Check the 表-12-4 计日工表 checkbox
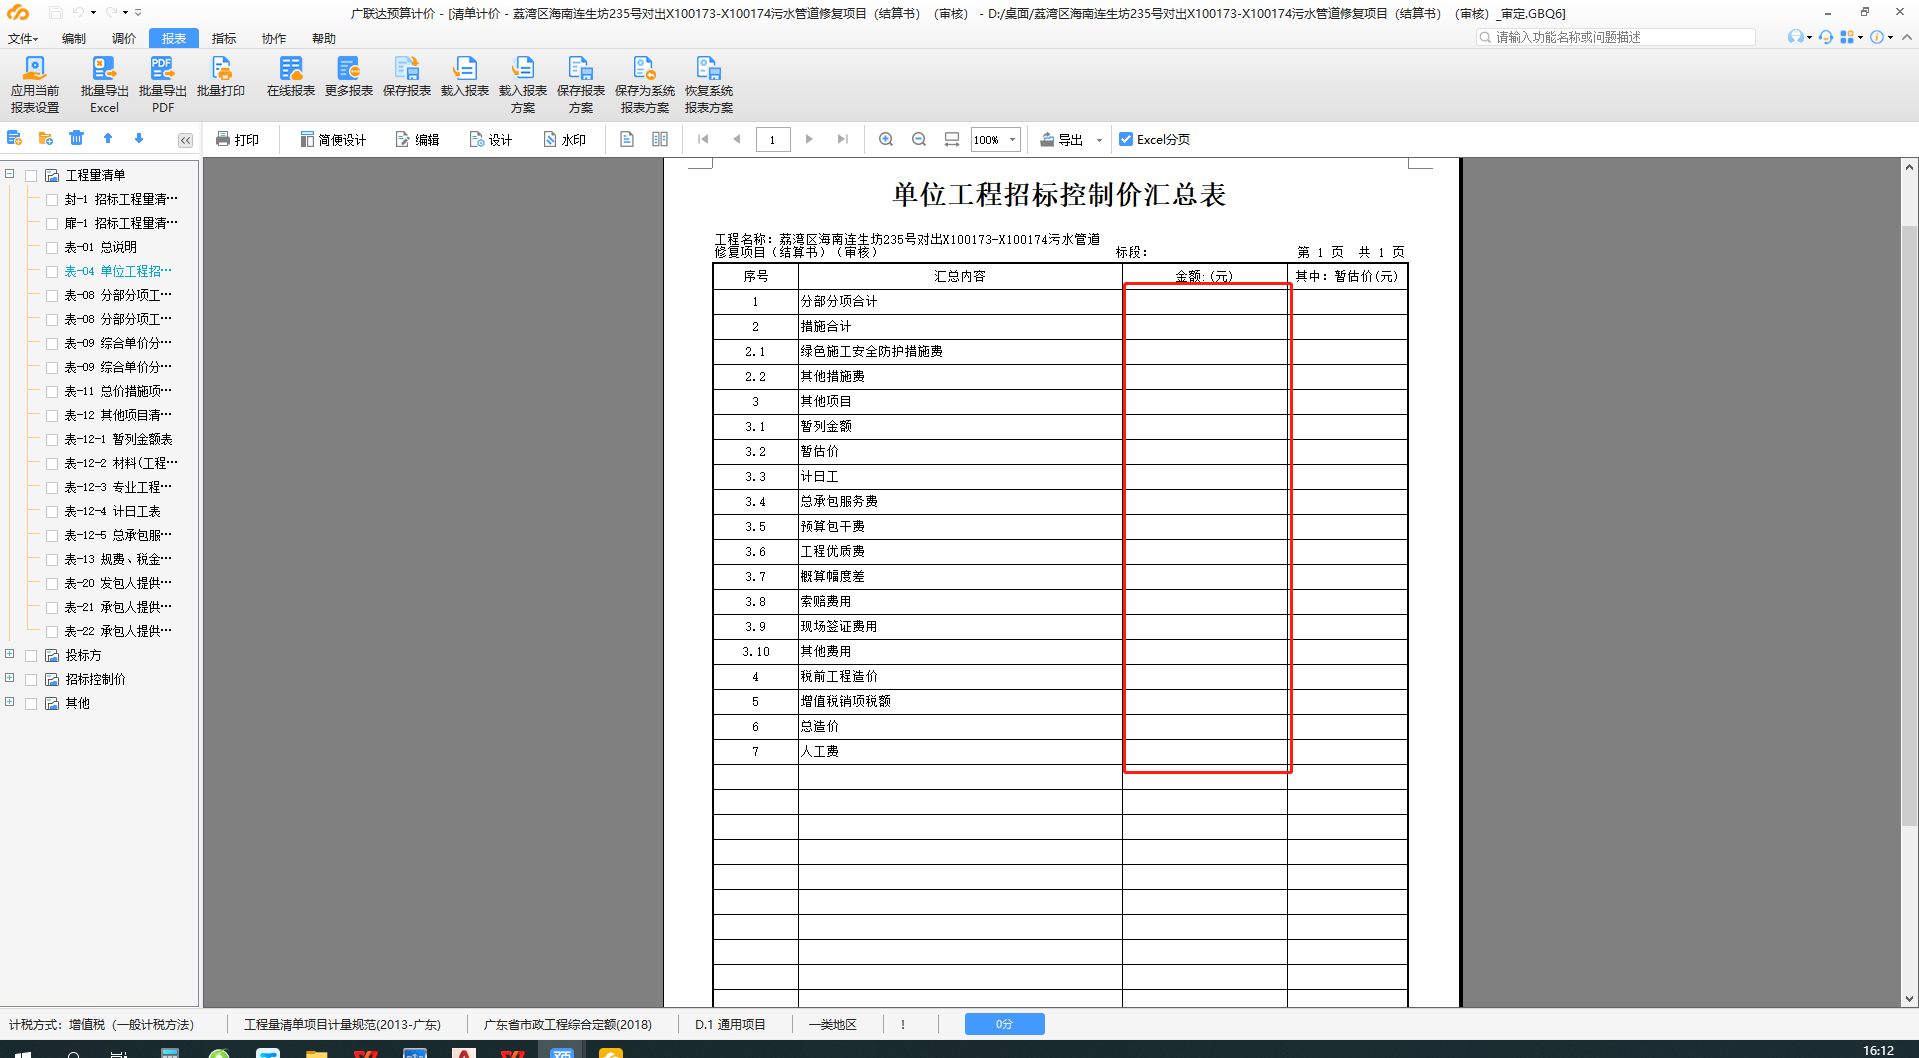The width and height of the screenshot is (1919, 1058). point(52,511)
